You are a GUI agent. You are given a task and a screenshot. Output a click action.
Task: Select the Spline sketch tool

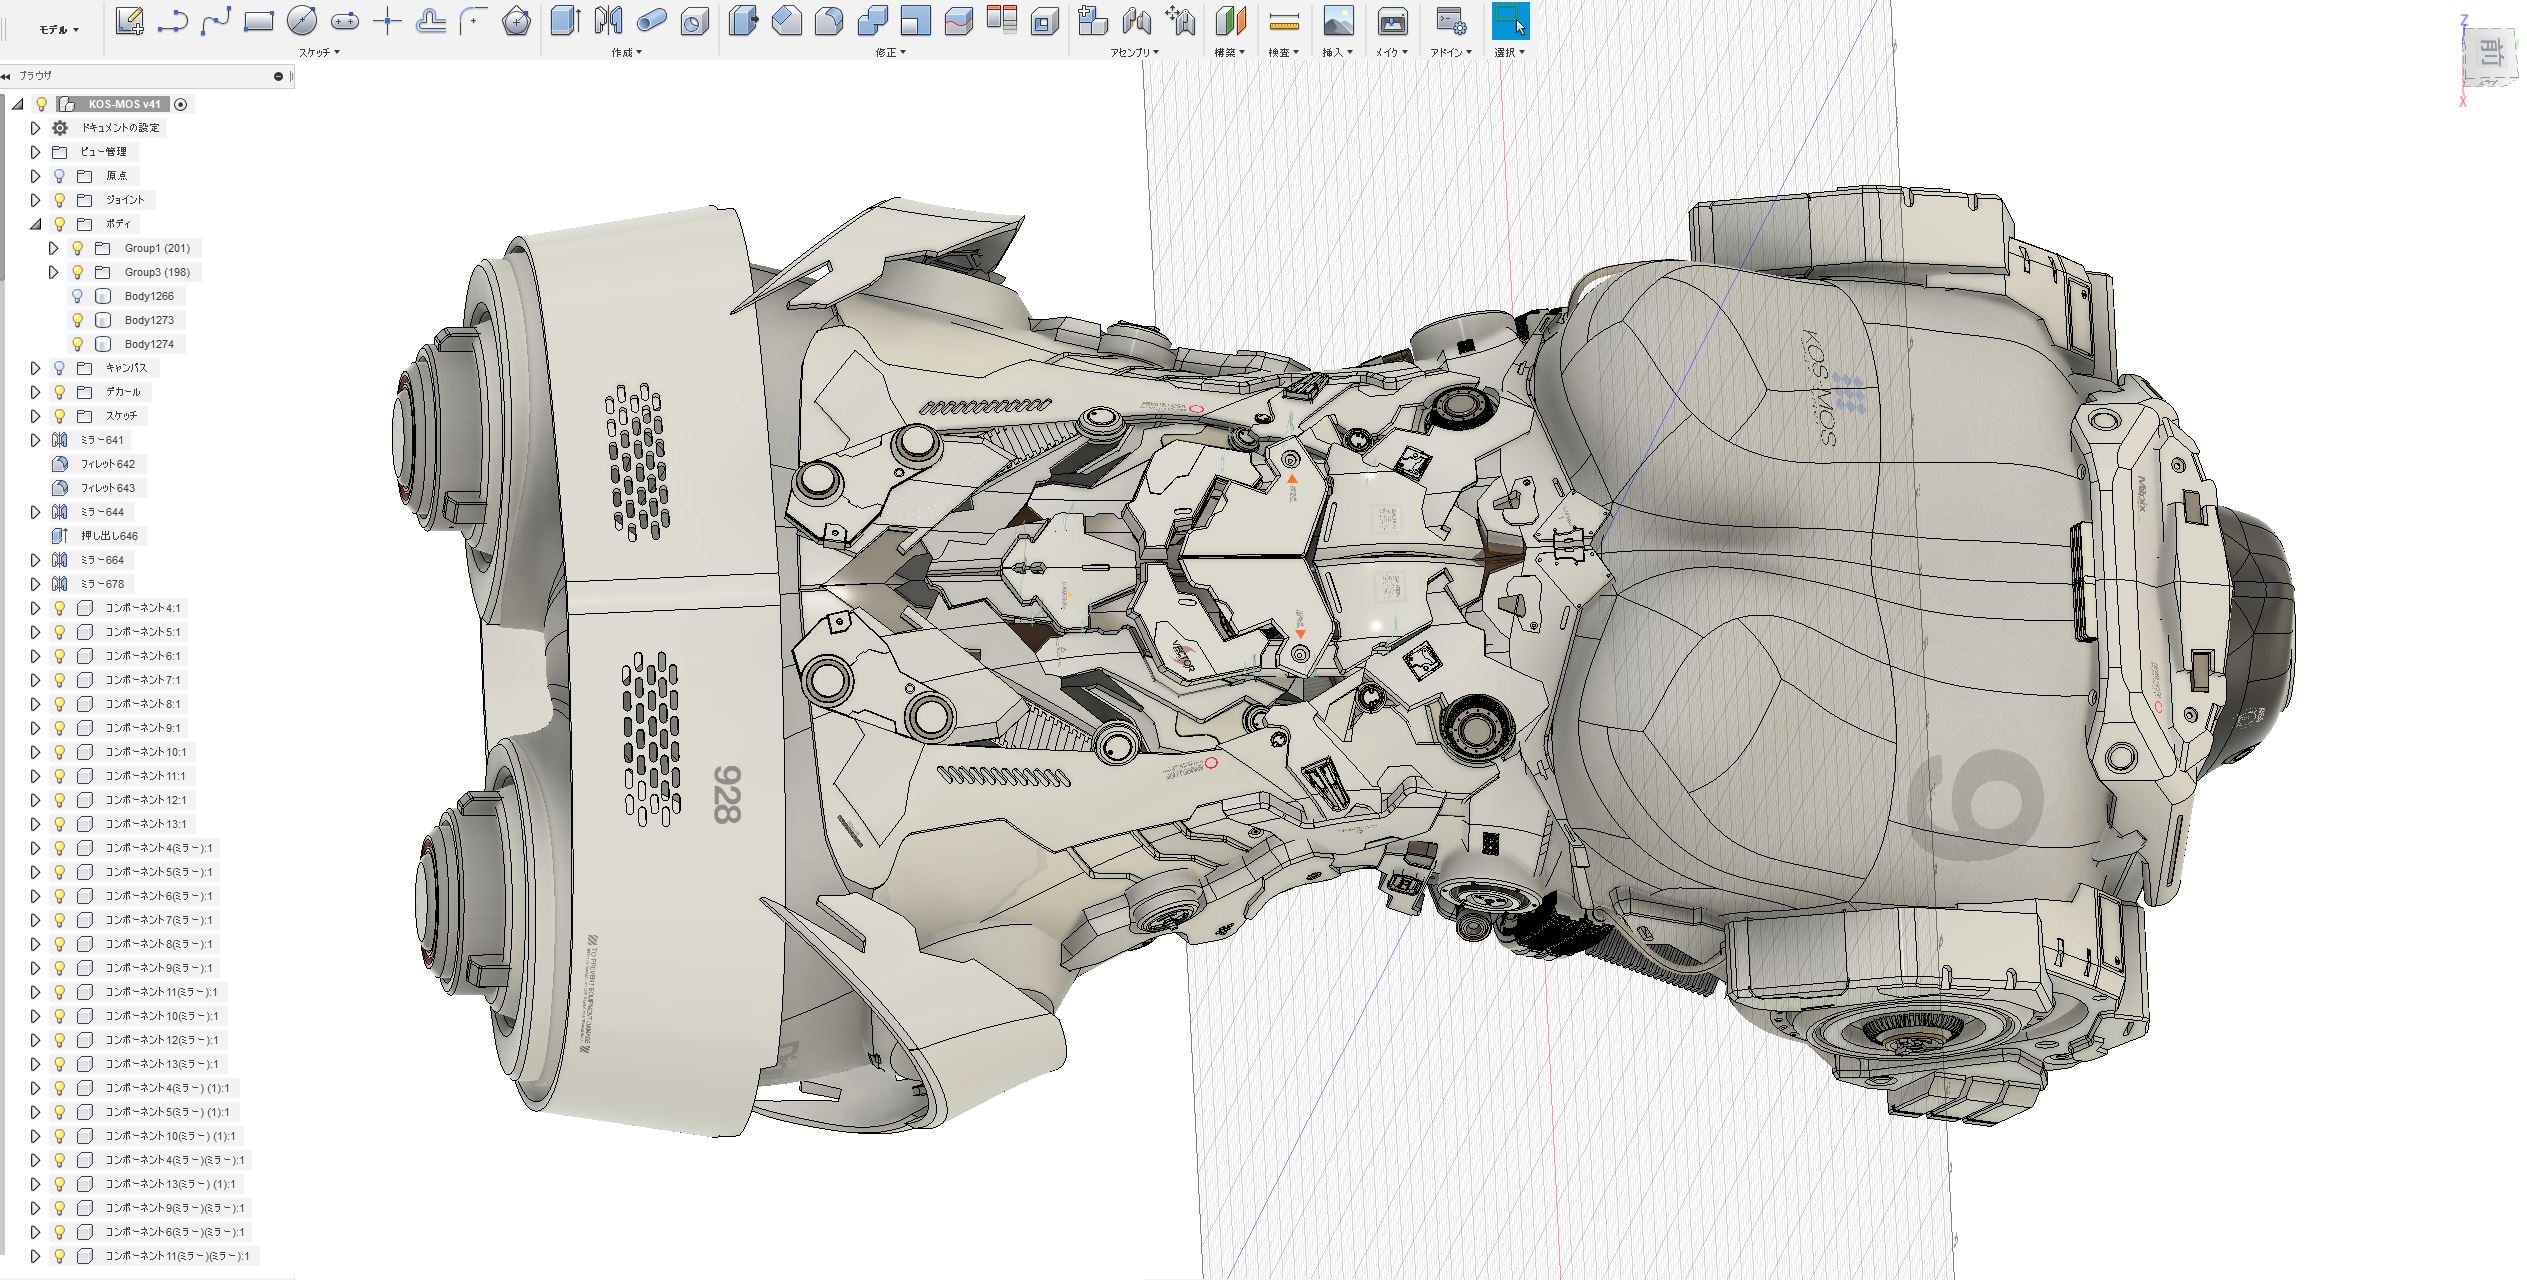coord(215,21)
